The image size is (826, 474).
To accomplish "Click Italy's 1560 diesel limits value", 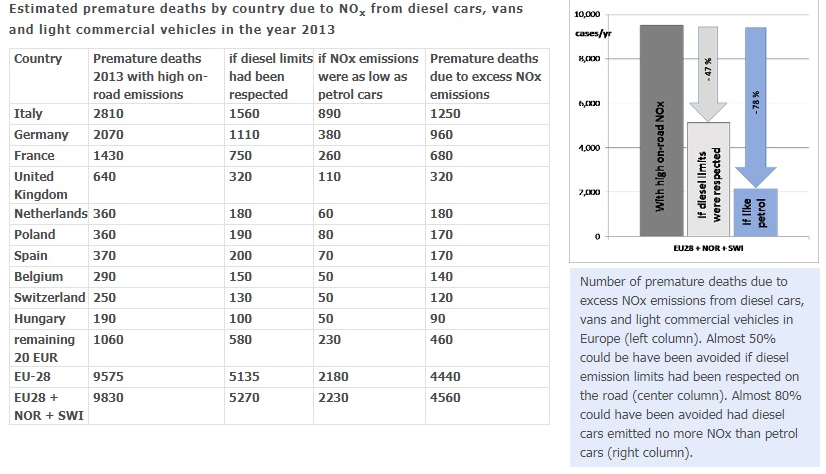I will [x=244, y=113].
